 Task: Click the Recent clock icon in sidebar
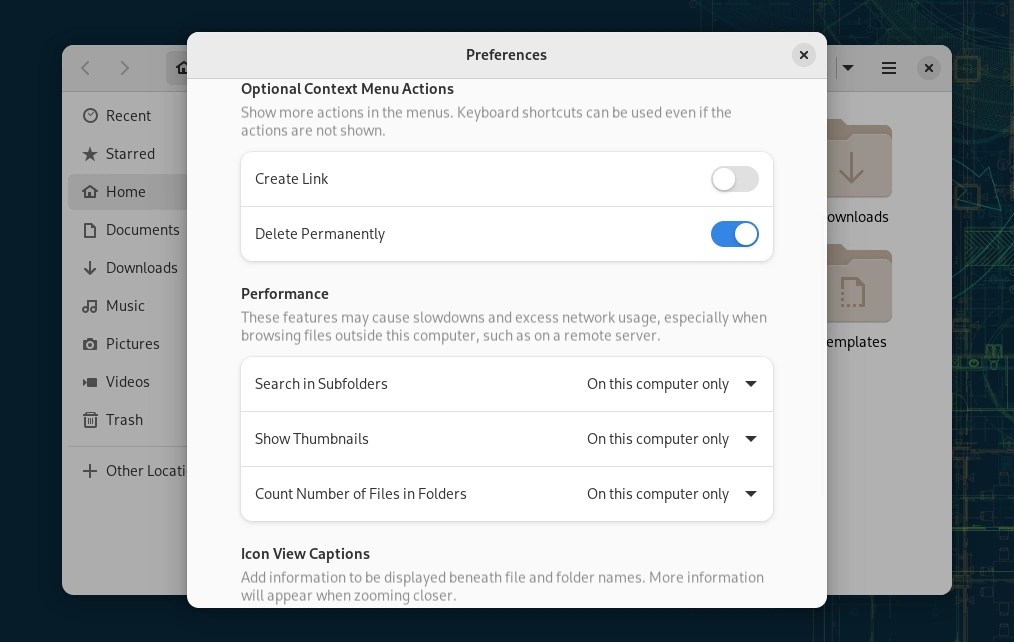[90, 116]
